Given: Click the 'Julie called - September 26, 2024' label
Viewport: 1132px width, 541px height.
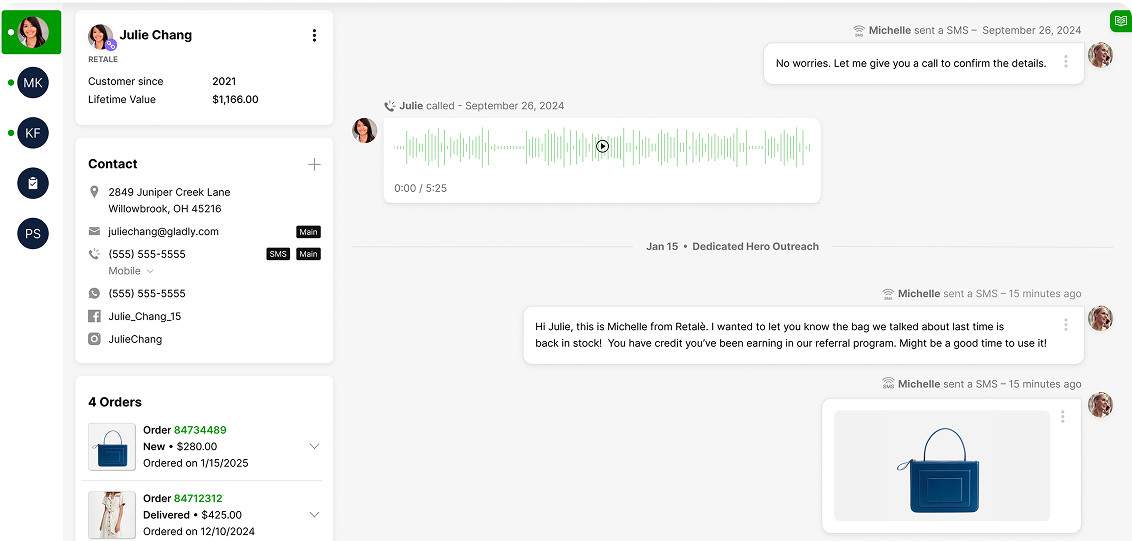Looking at the screenshot, I should [481, 106].
